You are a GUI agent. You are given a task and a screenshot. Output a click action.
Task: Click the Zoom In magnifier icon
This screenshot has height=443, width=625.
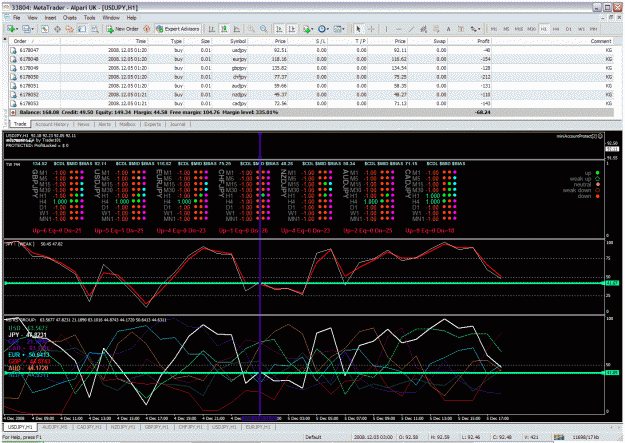click(251, 29)
